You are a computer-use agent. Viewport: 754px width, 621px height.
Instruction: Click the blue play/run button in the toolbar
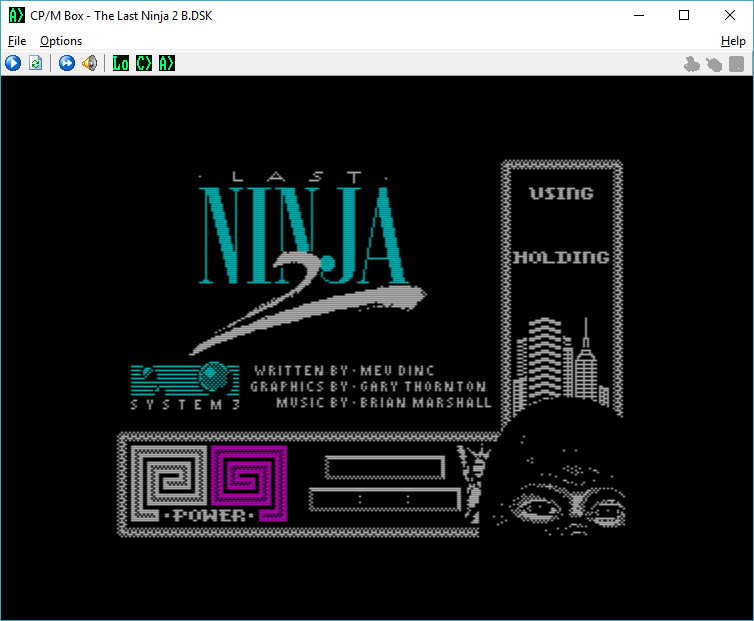(13, 63)
